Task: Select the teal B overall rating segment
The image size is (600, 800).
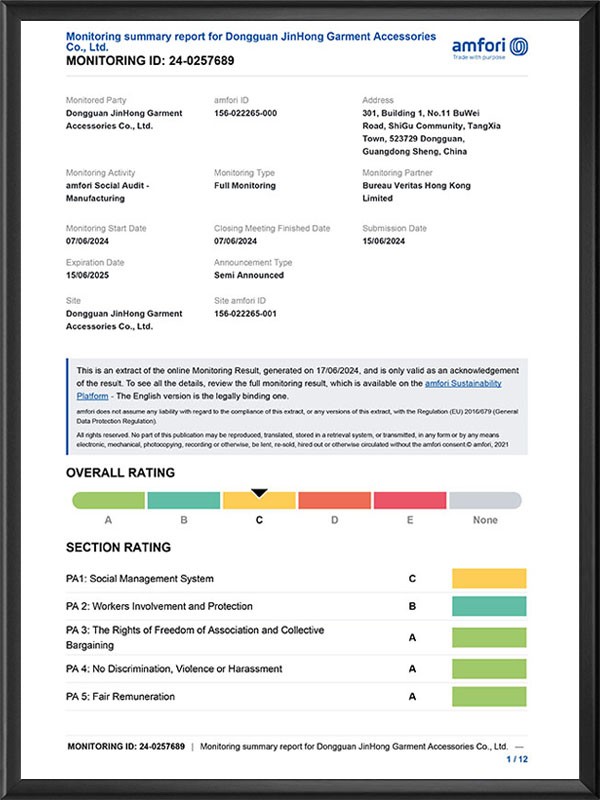Action: (184, 501)
